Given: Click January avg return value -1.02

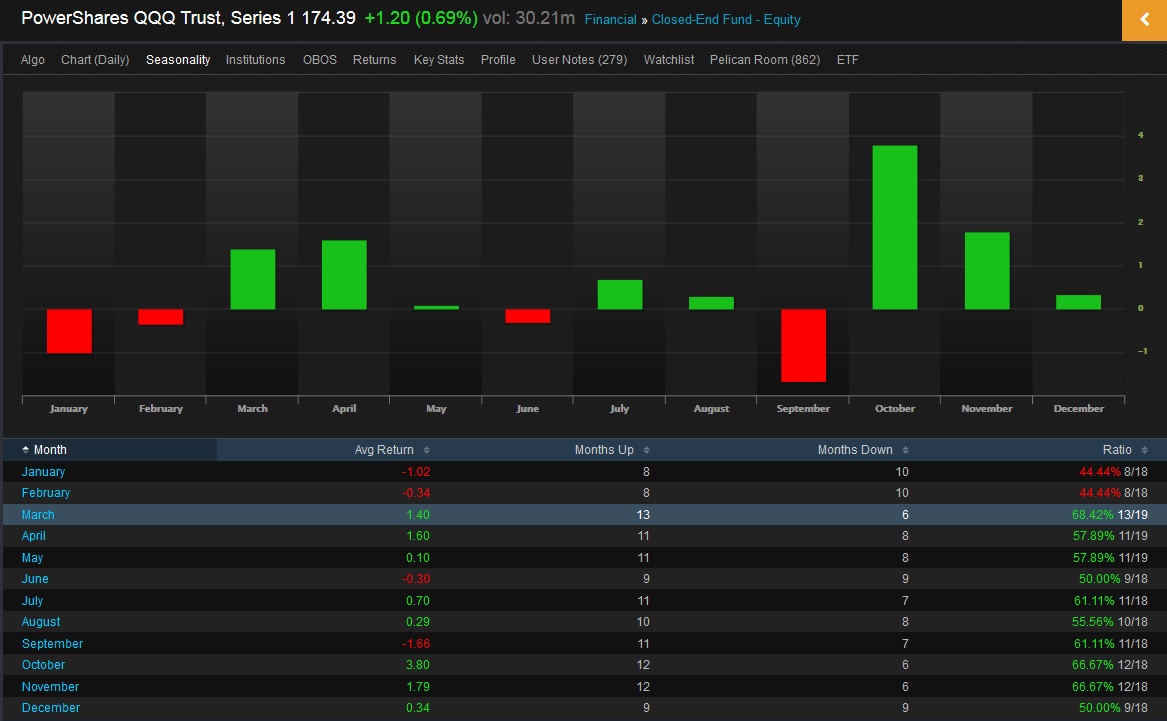Looking at the screenshot, I should coord(416,472).
